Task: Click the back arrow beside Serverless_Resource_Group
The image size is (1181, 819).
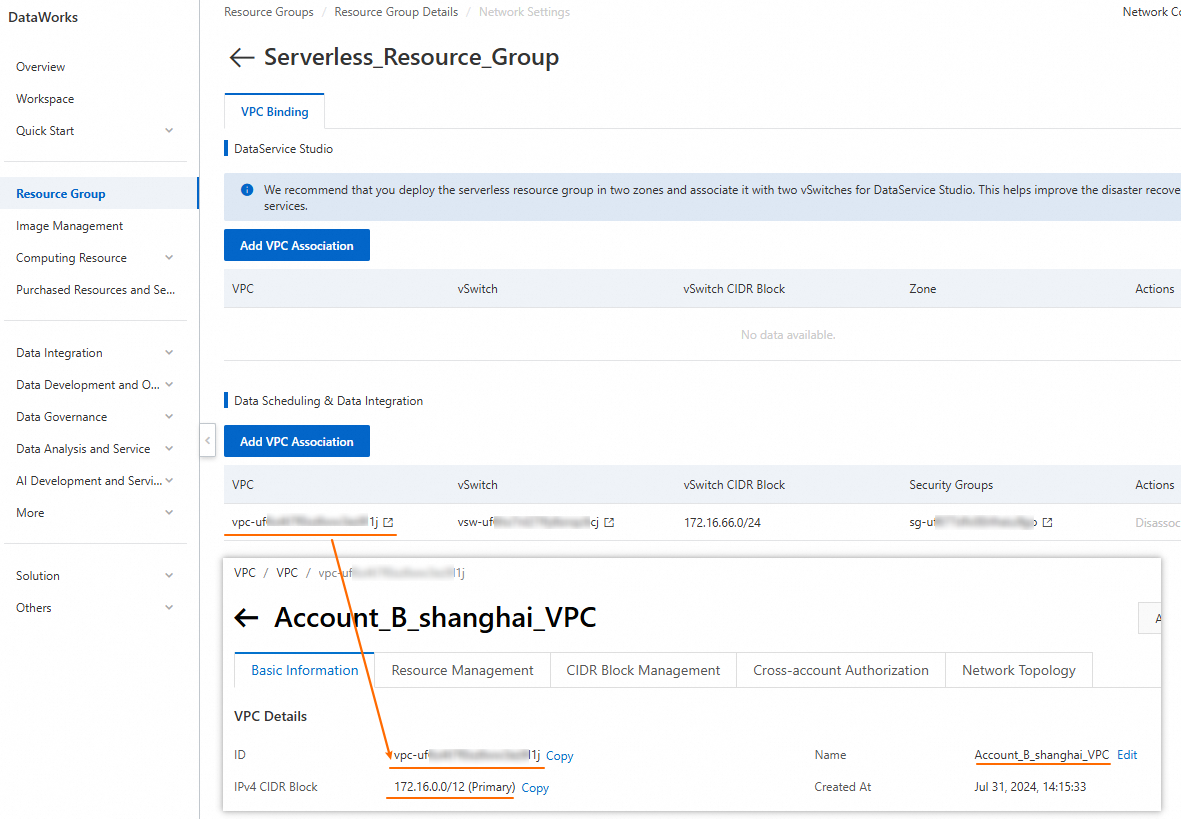Action: [241, 58]
